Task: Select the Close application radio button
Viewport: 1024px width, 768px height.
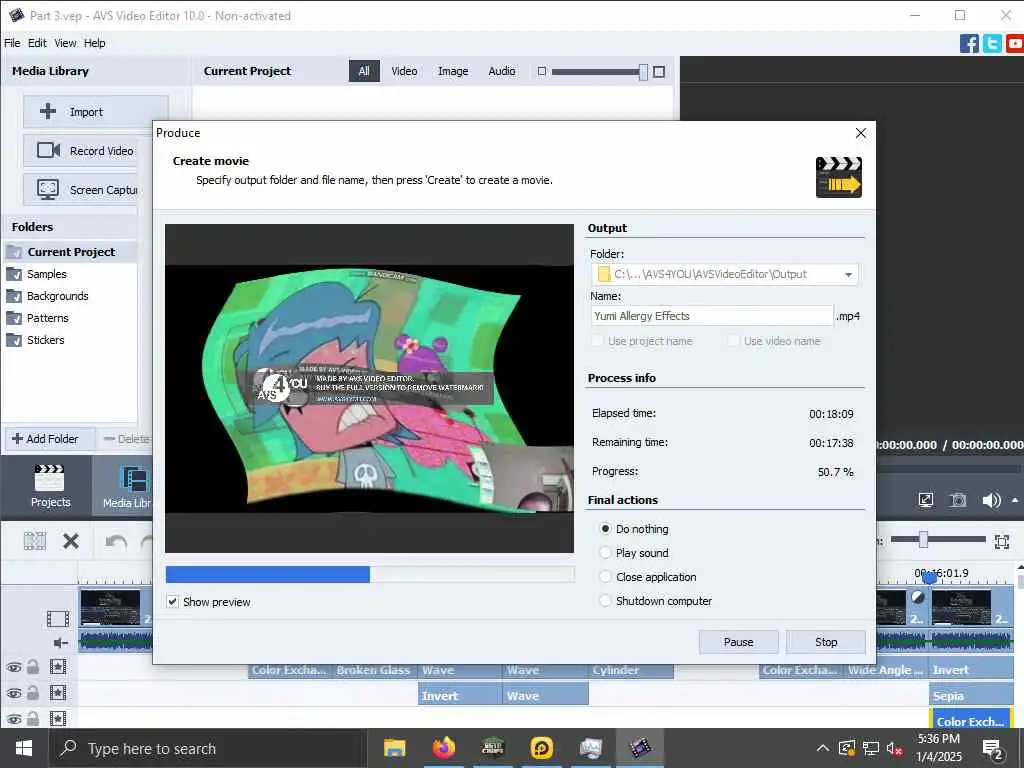Action: pyautogui.click(x=605, y=577)
